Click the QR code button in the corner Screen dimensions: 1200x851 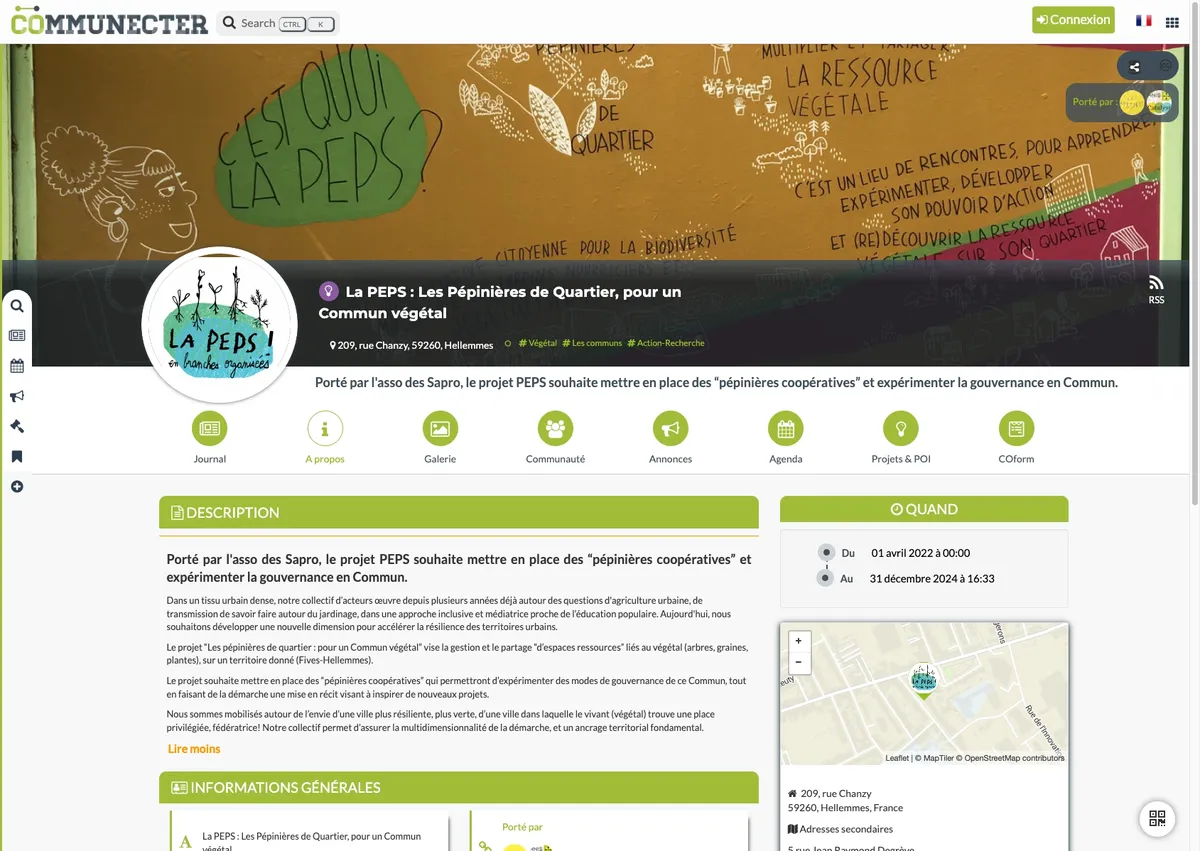pyautogui.click(x=1157, y=819)
